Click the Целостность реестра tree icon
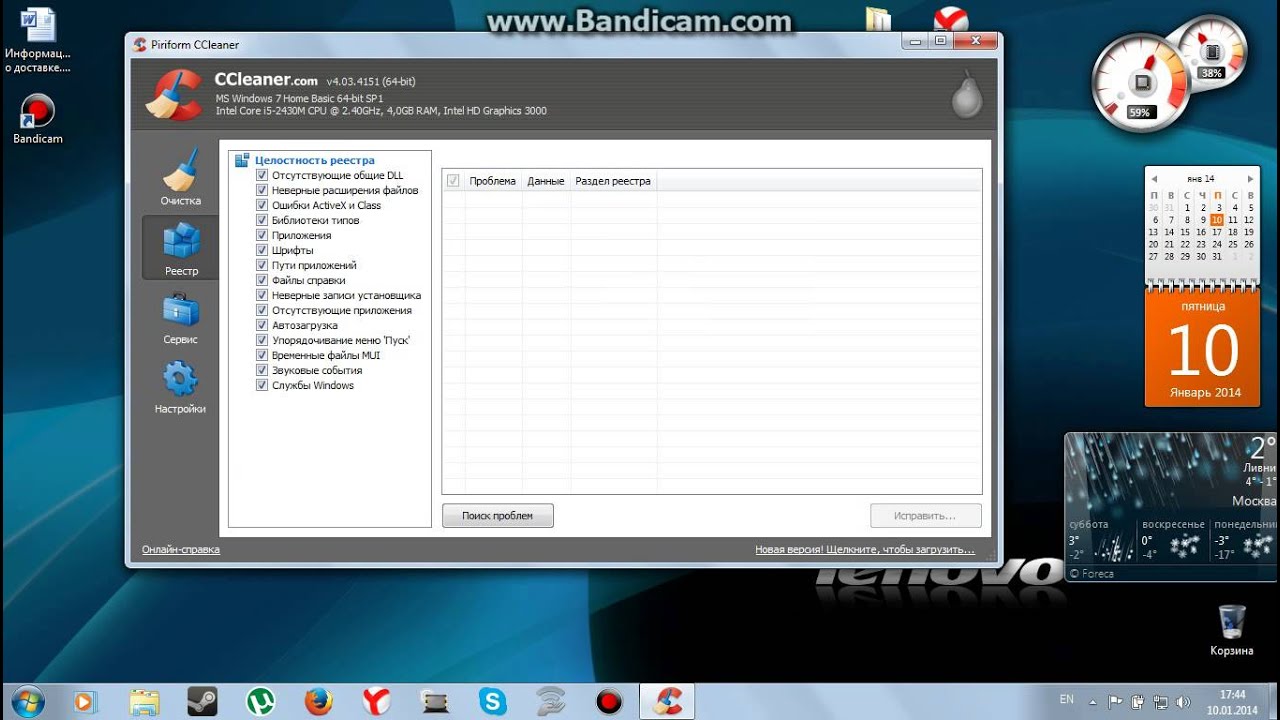Image resolution: width=1280 pixels, height=720 pixels. (242, 160)
